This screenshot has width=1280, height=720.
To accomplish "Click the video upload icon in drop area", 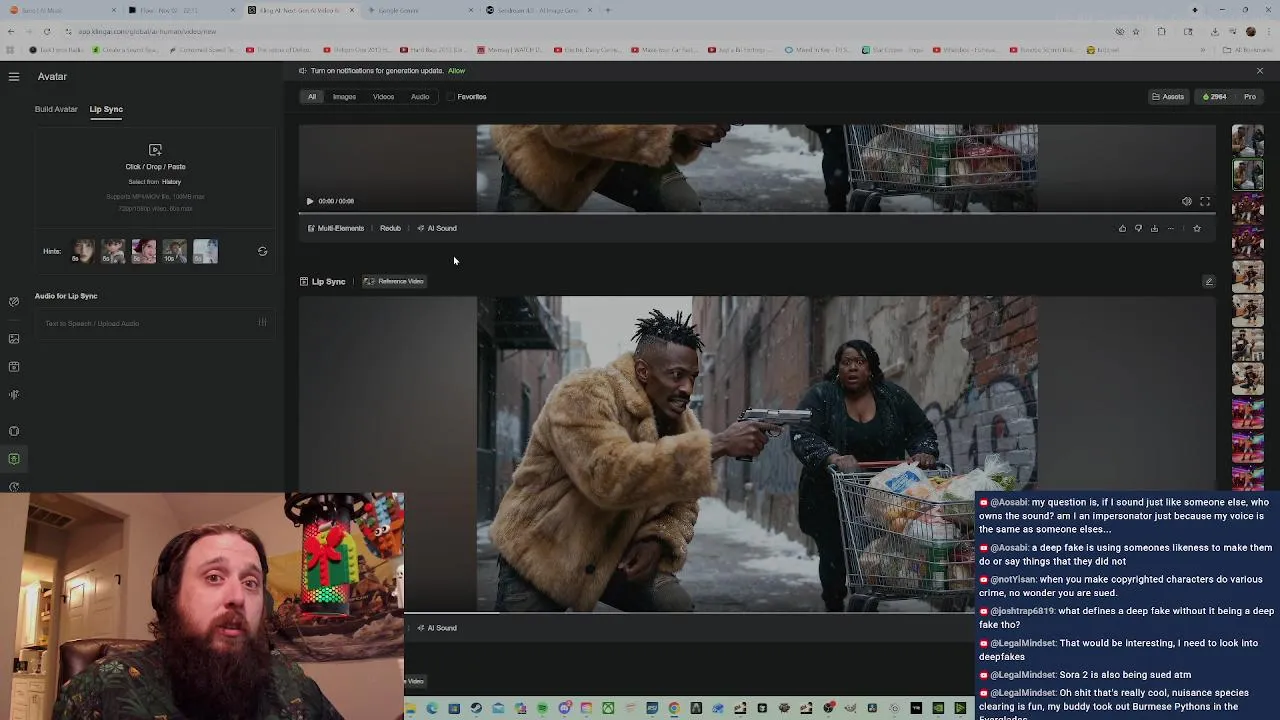I will pyautogui.click(x=155, y=149).
